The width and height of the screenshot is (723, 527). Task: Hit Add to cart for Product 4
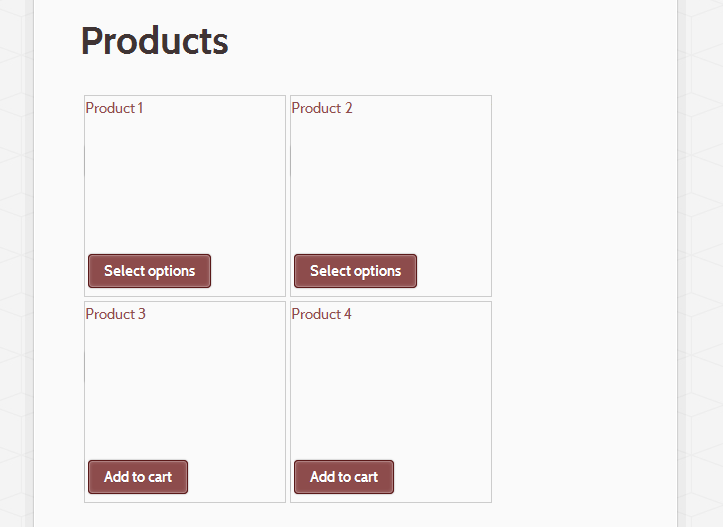point(344,477)
